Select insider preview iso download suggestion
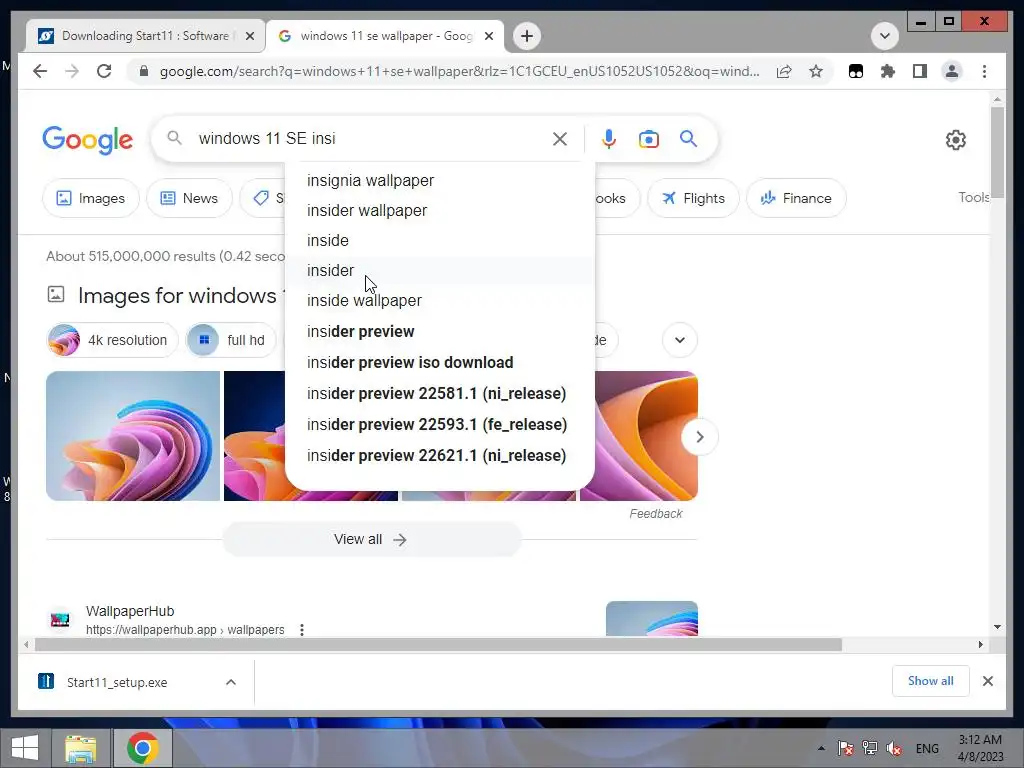 pyautogui.click(x=440, y=362)
